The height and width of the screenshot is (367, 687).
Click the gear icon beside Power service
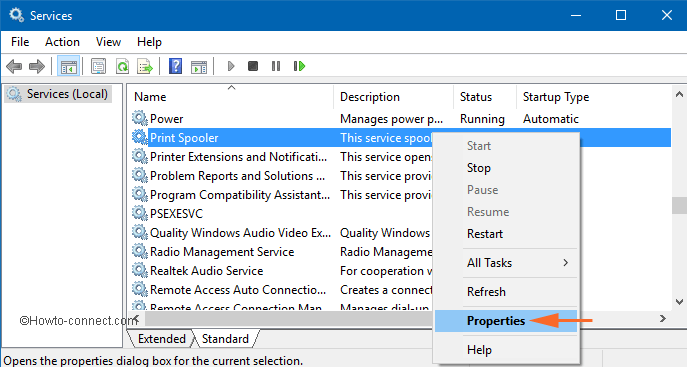click(140, 118)
